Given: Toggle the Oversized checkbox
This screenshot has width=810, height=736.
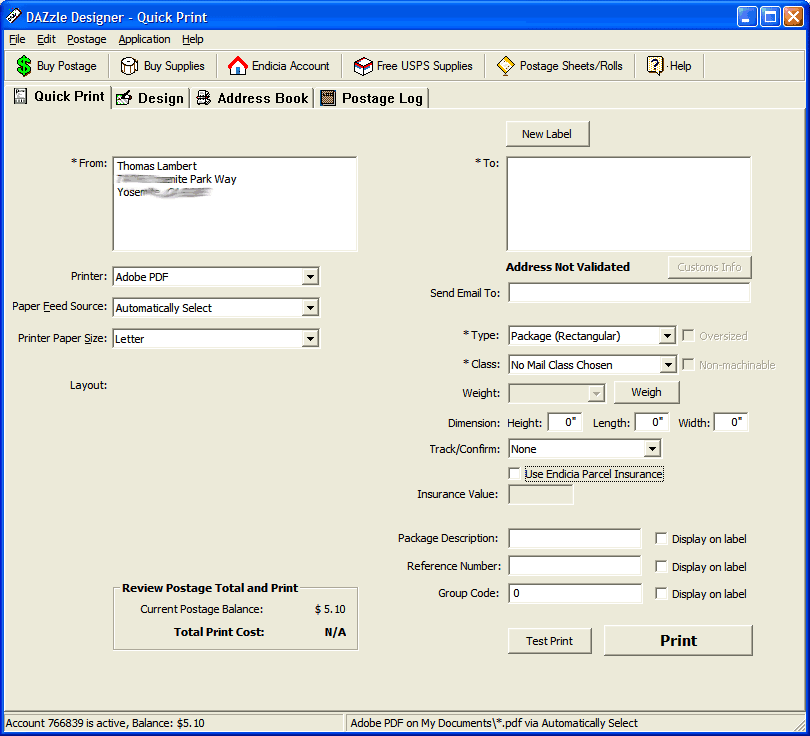Looking at the screenshot, I should coord(688,336).
